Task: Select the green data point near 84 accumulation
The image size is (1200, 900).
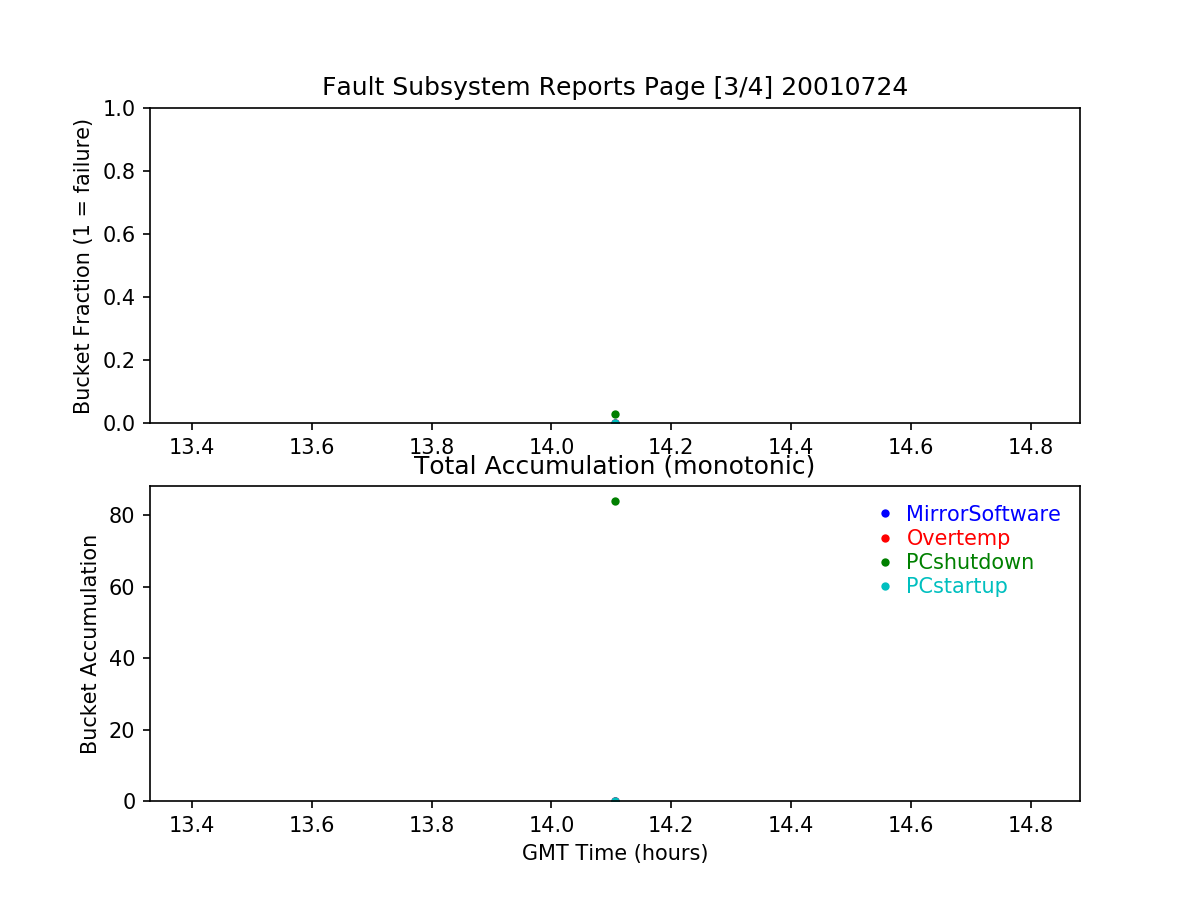Action: 615,501
